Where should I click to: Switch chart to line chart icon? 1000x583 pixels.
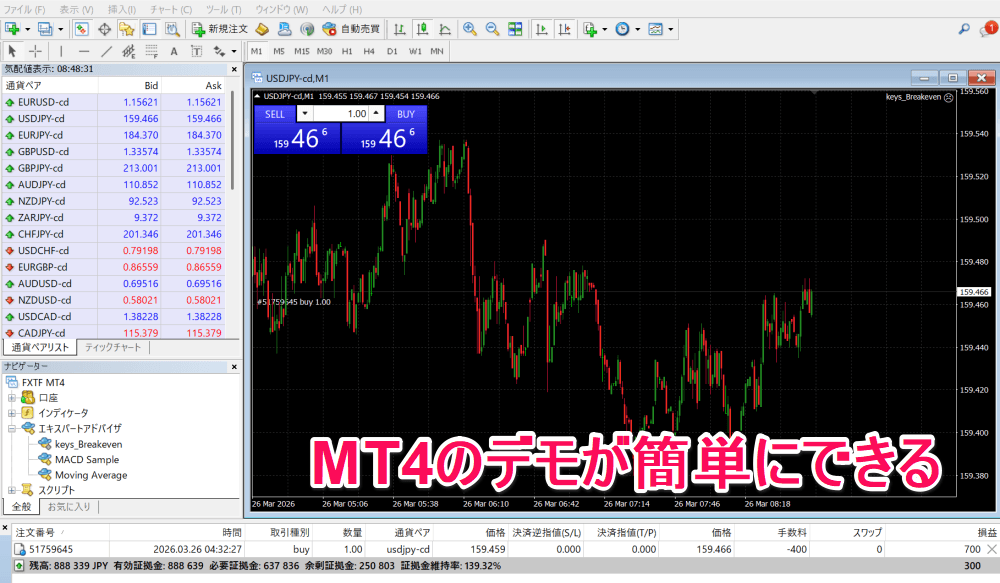445,29
